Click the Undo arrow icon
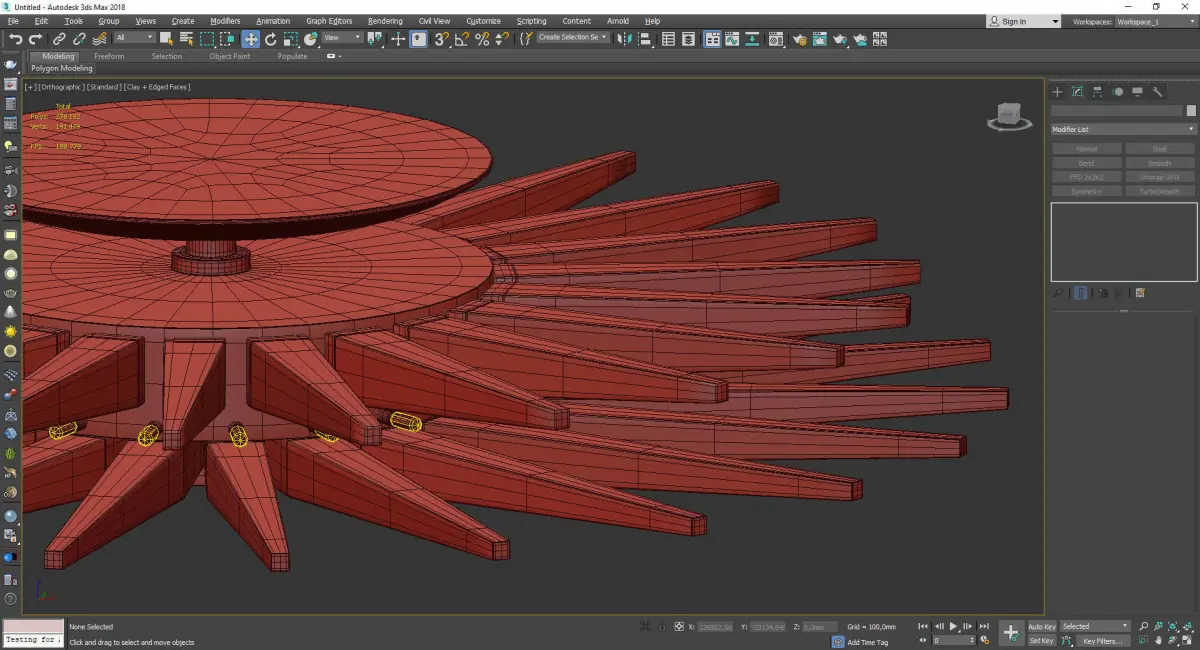The height and width of the screenshot is (650, 1200). (x=15, y=39)
